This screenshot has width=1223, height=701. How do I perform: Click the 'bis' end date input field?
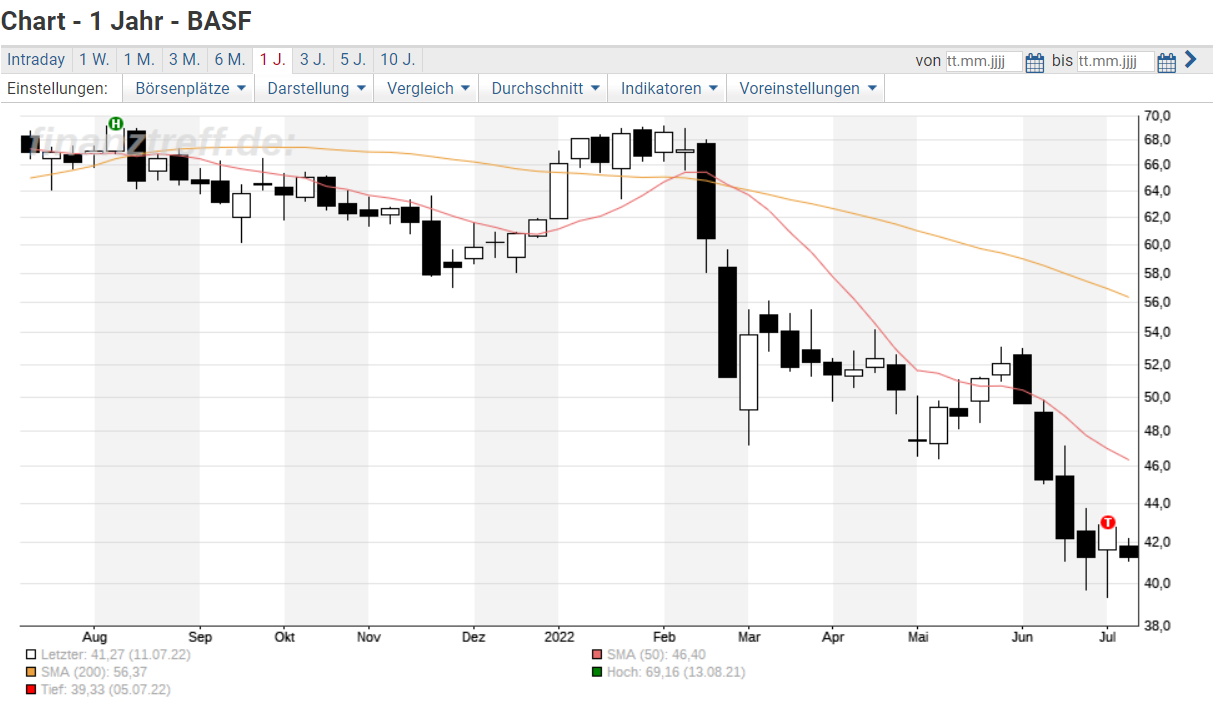coord(1115,62)
